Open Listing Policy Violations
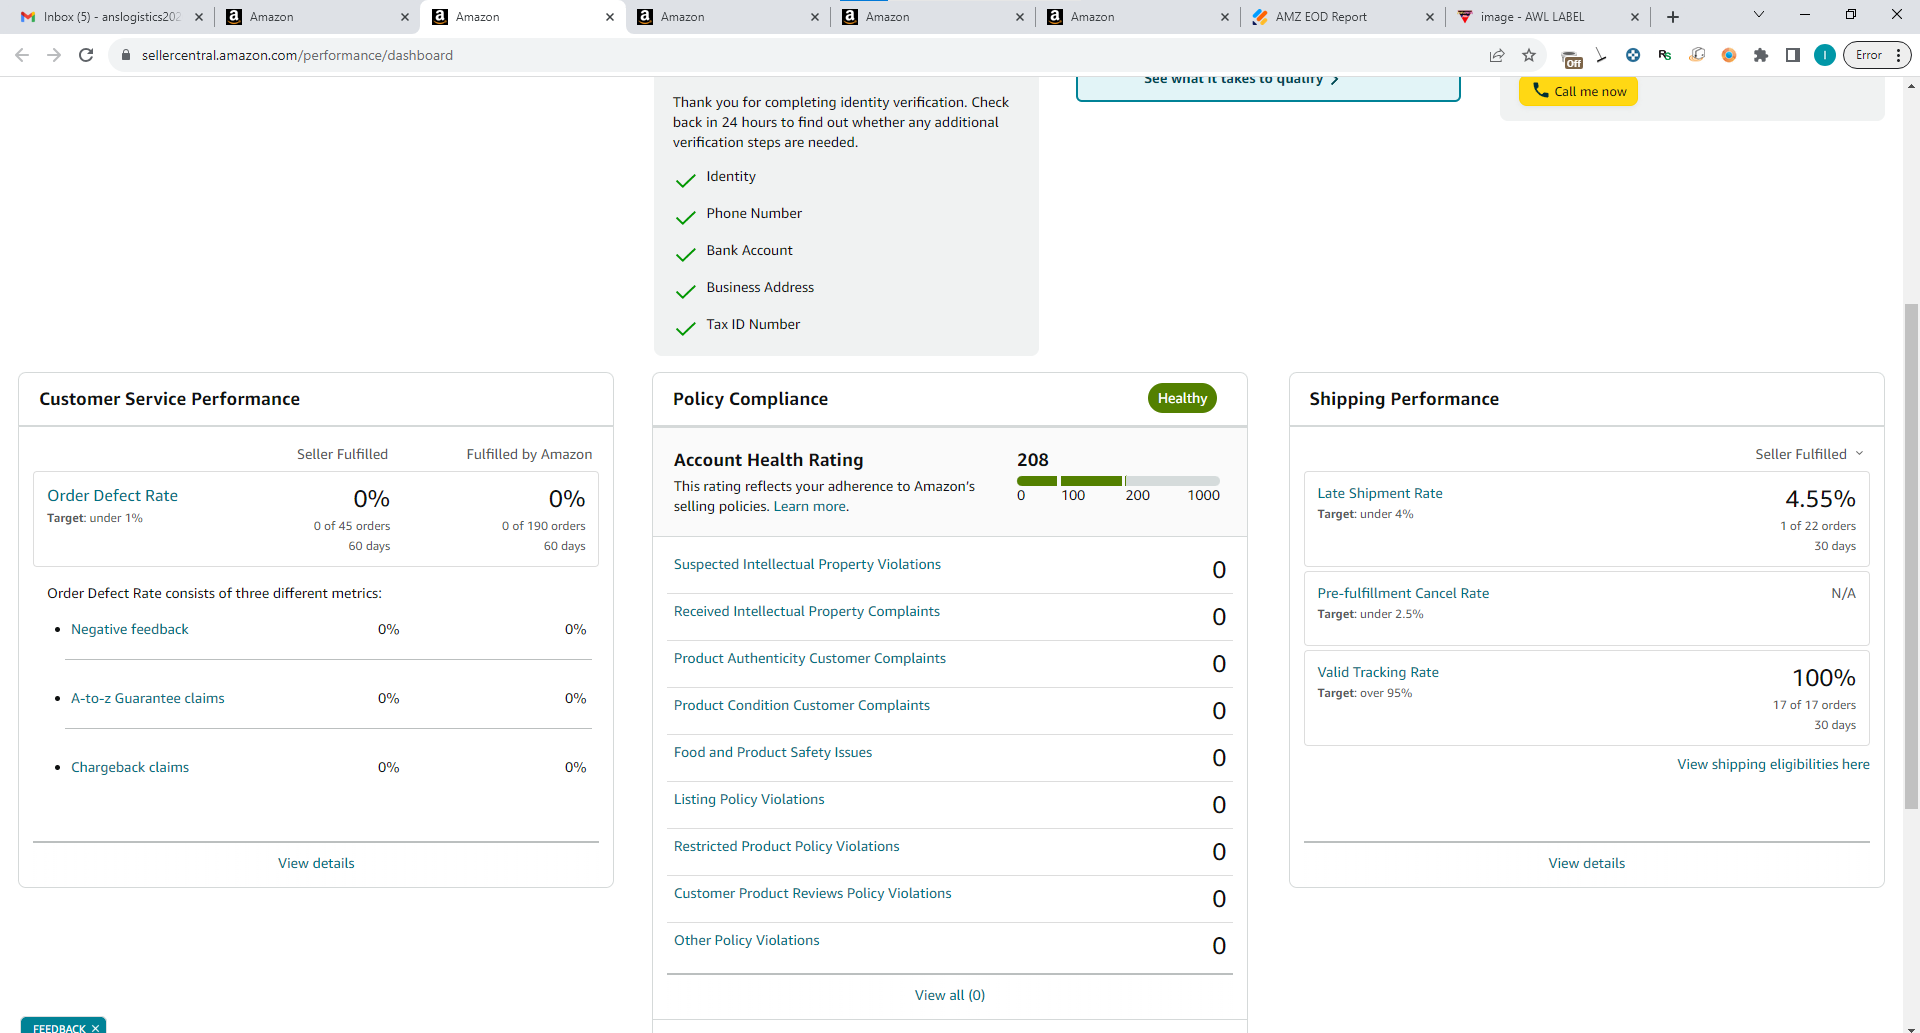The image size is (1920, 1033). coord(749,800)
